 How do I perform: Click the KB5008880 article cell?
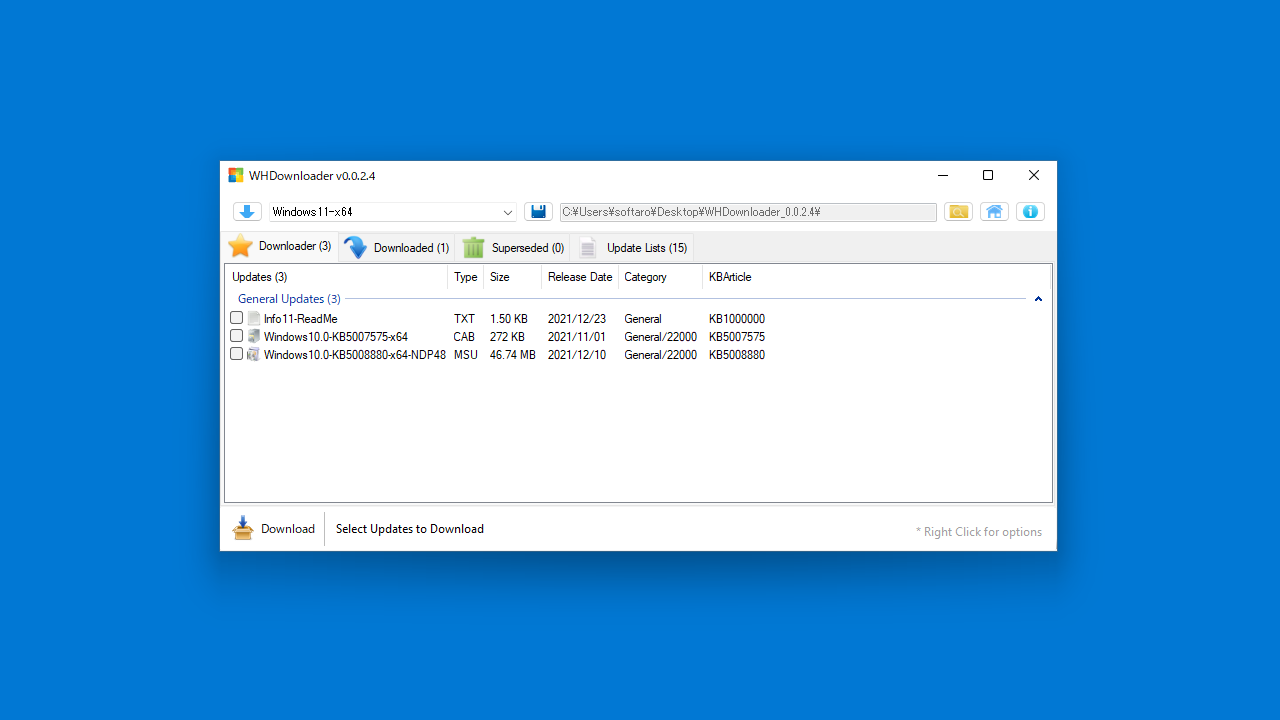[x=737, y=355]
